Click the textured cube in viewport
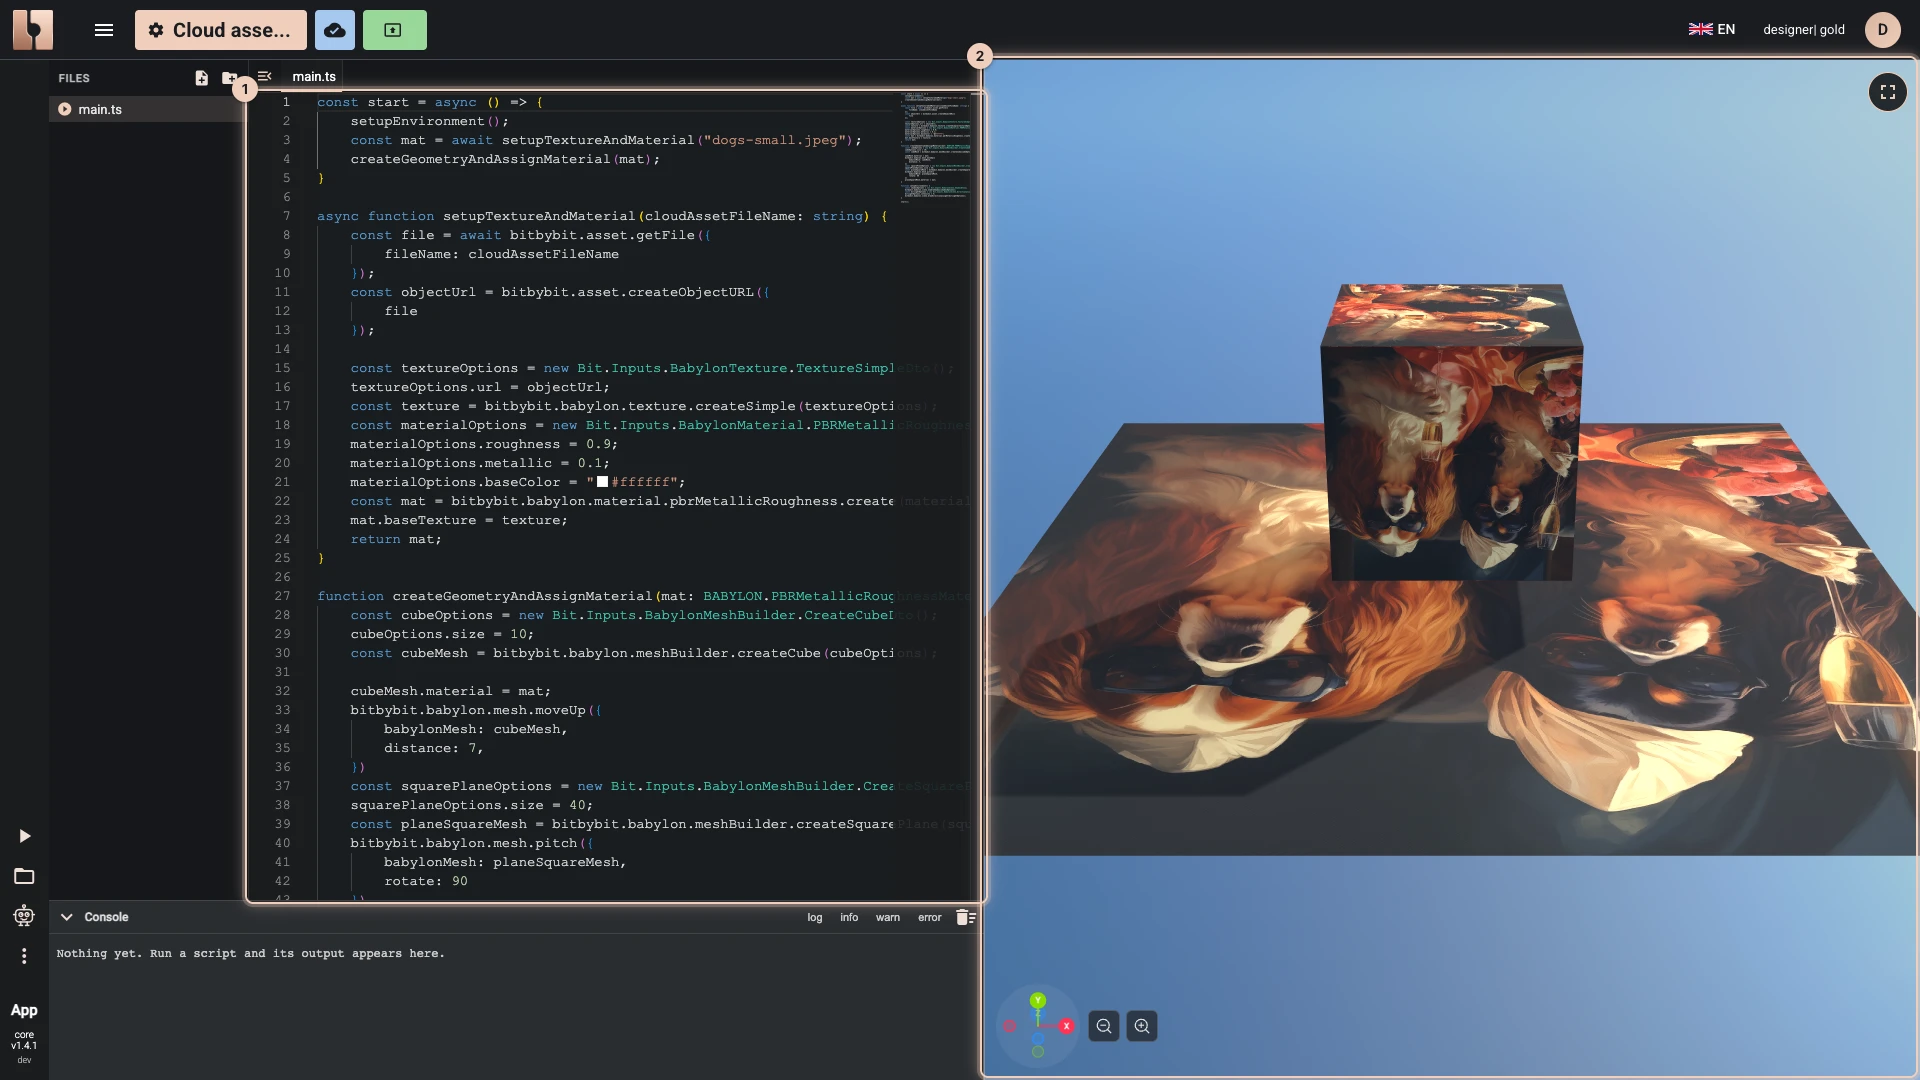Screen dimensions: 1920x1080 click(x=1451, y=432)
